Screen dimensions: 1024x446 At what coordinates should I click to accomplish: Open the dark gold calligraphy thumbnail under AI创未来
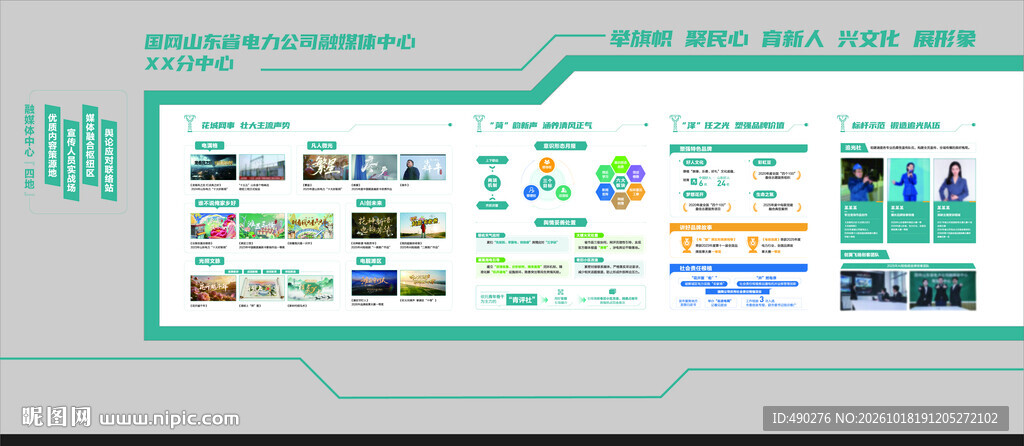pyautogui.click(x=374, y=225)
